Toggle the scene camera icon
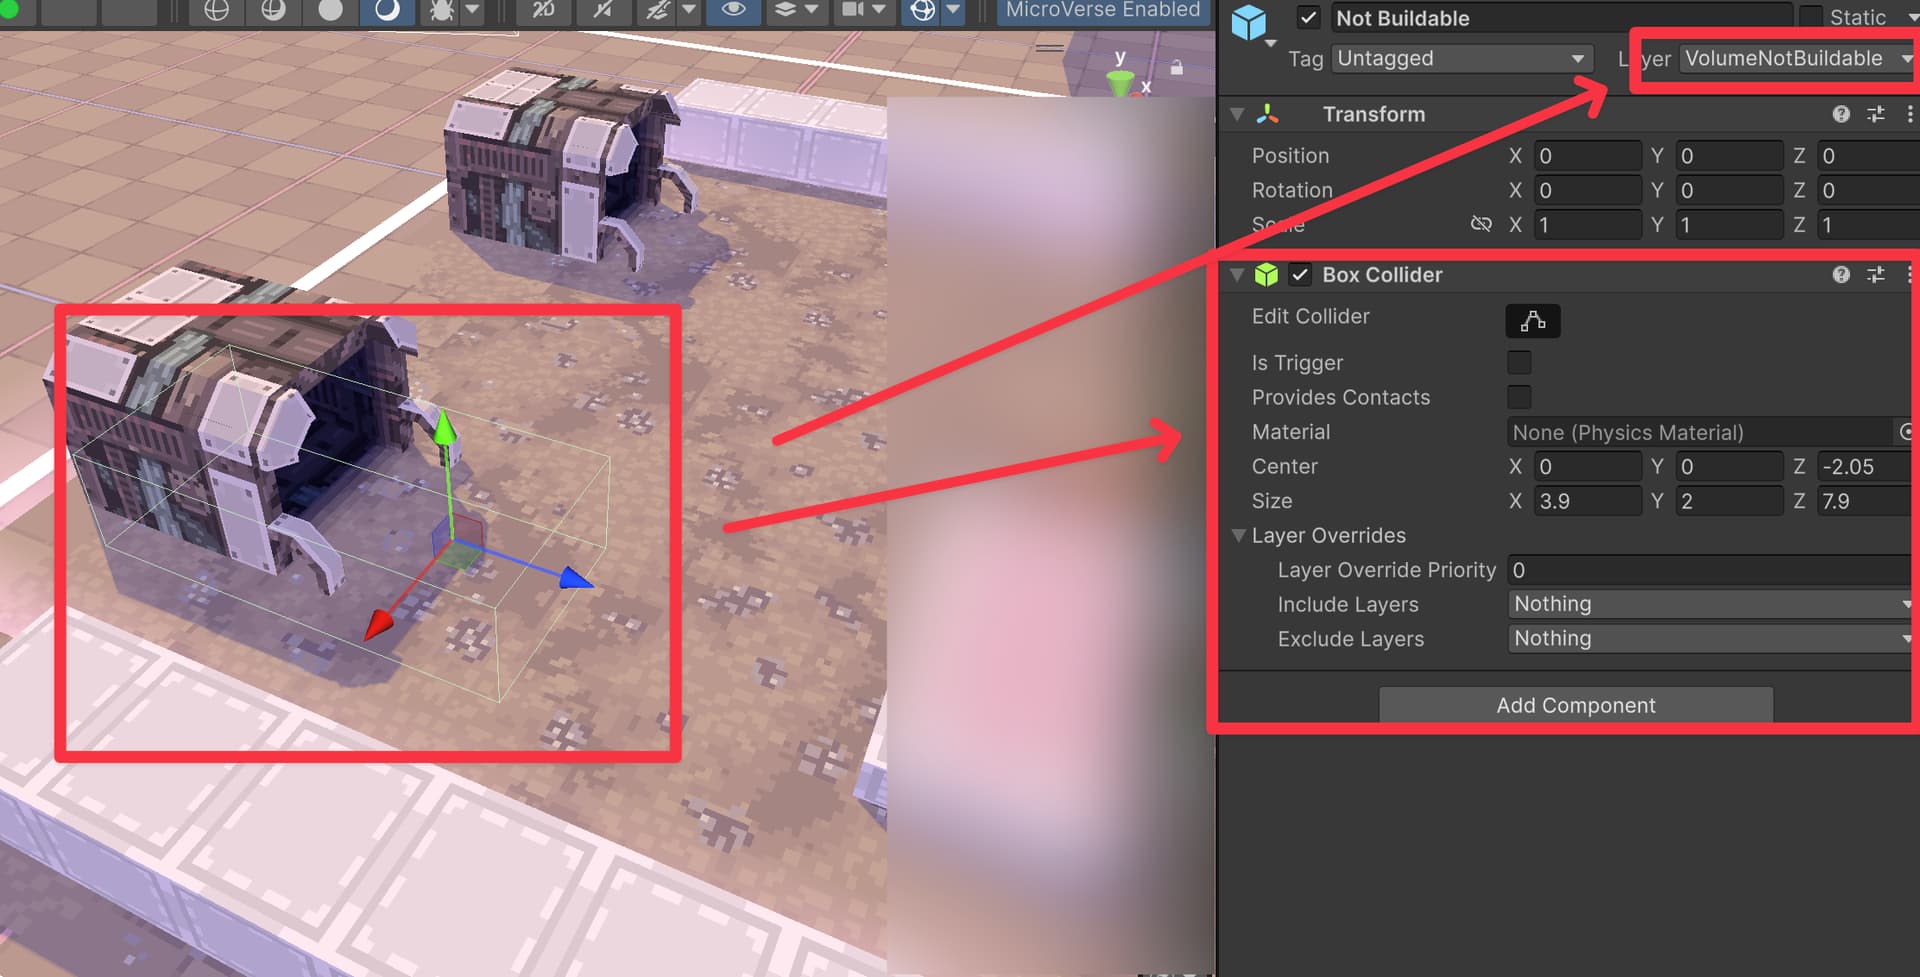 click(x=853, y=10)
